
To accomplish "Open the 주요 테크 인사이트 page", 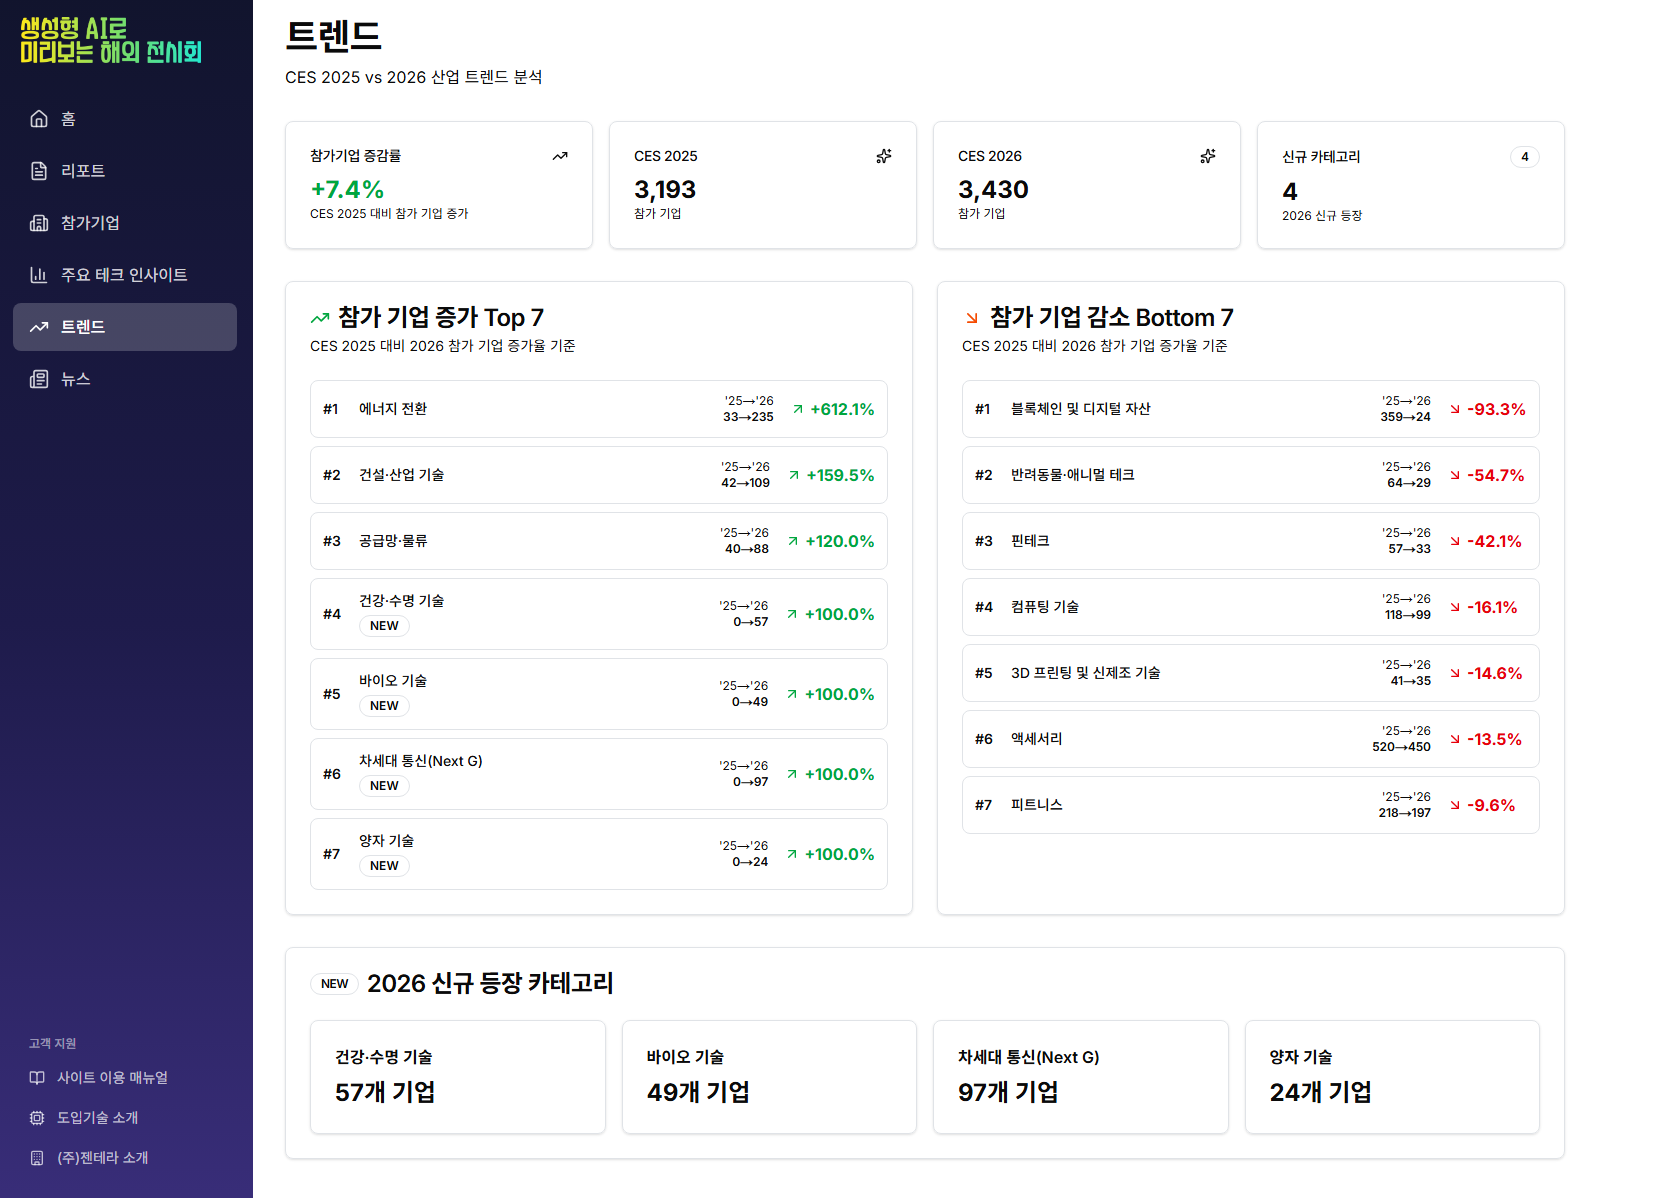I will 124,275.
